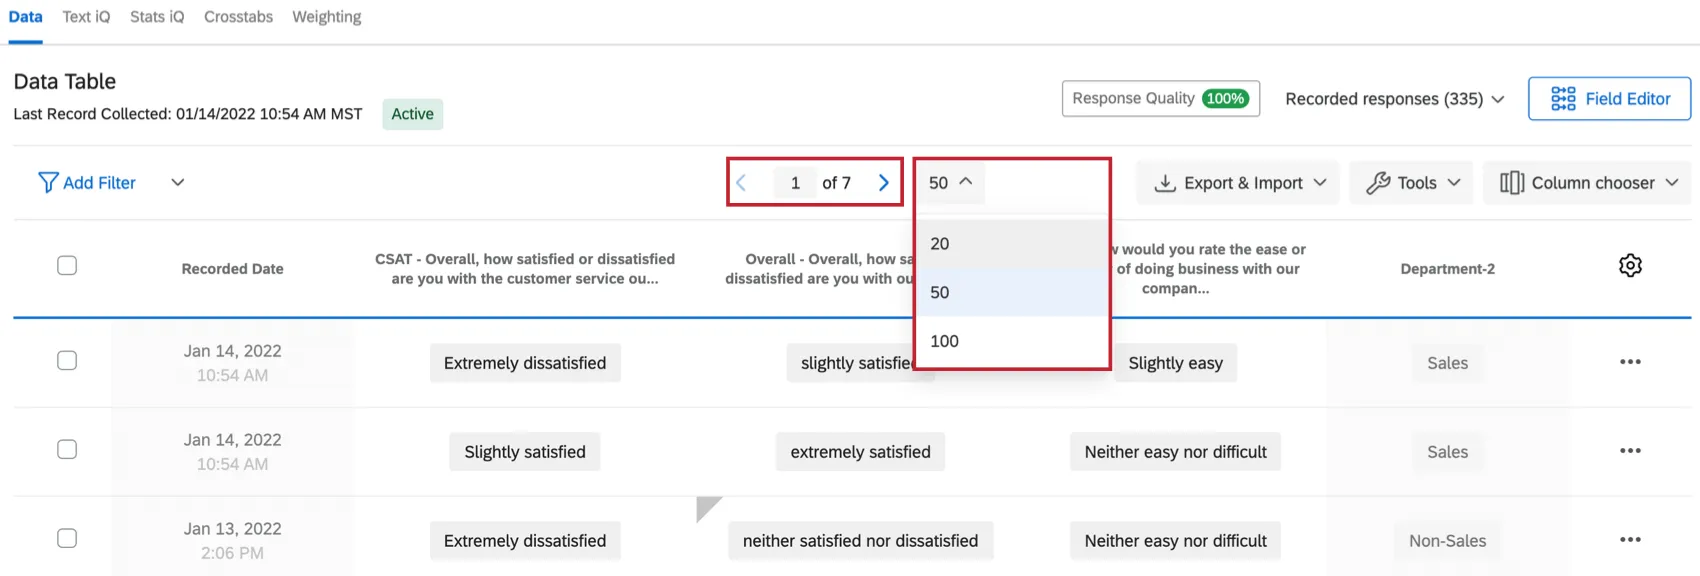
Task: Click the previous page chevron arrow
Action: pyautogui.click(x=741, y=182)
